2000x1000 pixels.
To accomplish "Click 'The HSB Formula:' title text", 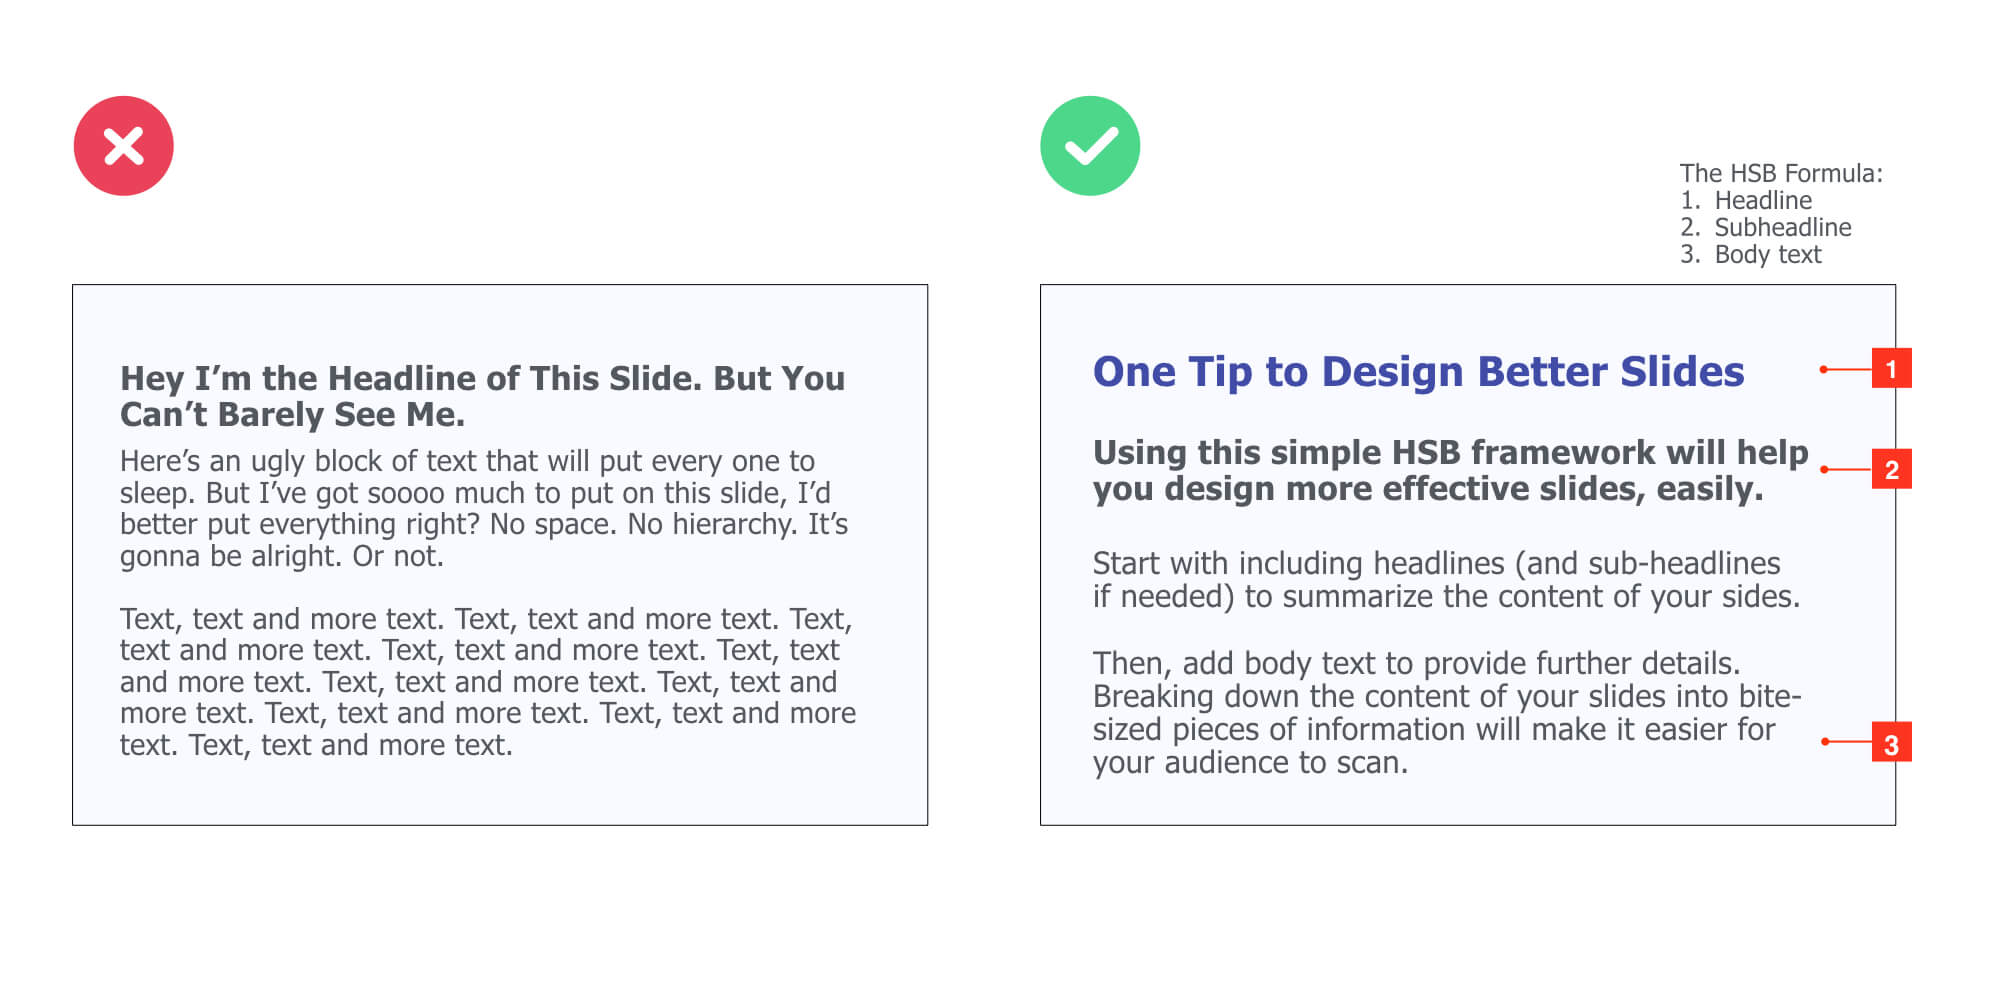I will (x=1781, y=173).
